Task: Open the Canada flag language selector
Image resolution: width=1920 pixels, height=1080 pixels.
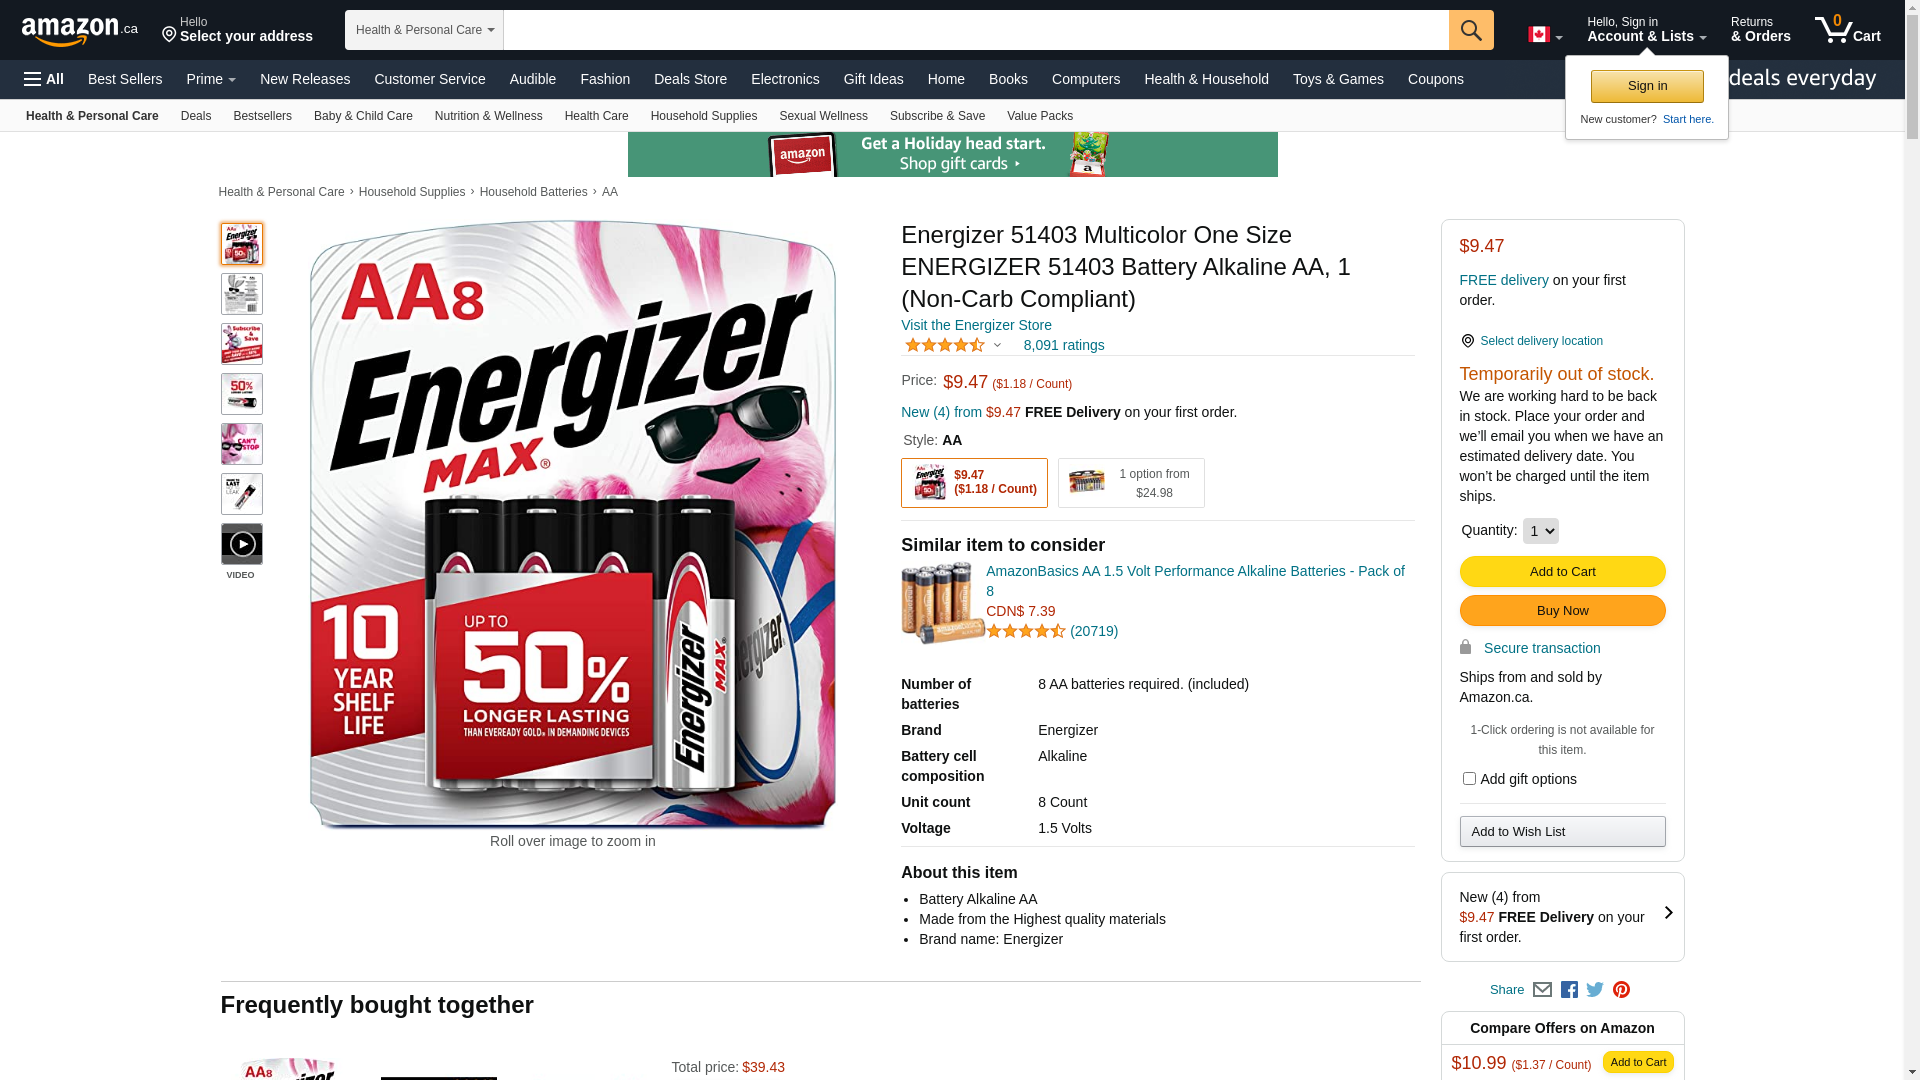Action: [x=1545, y=35]
